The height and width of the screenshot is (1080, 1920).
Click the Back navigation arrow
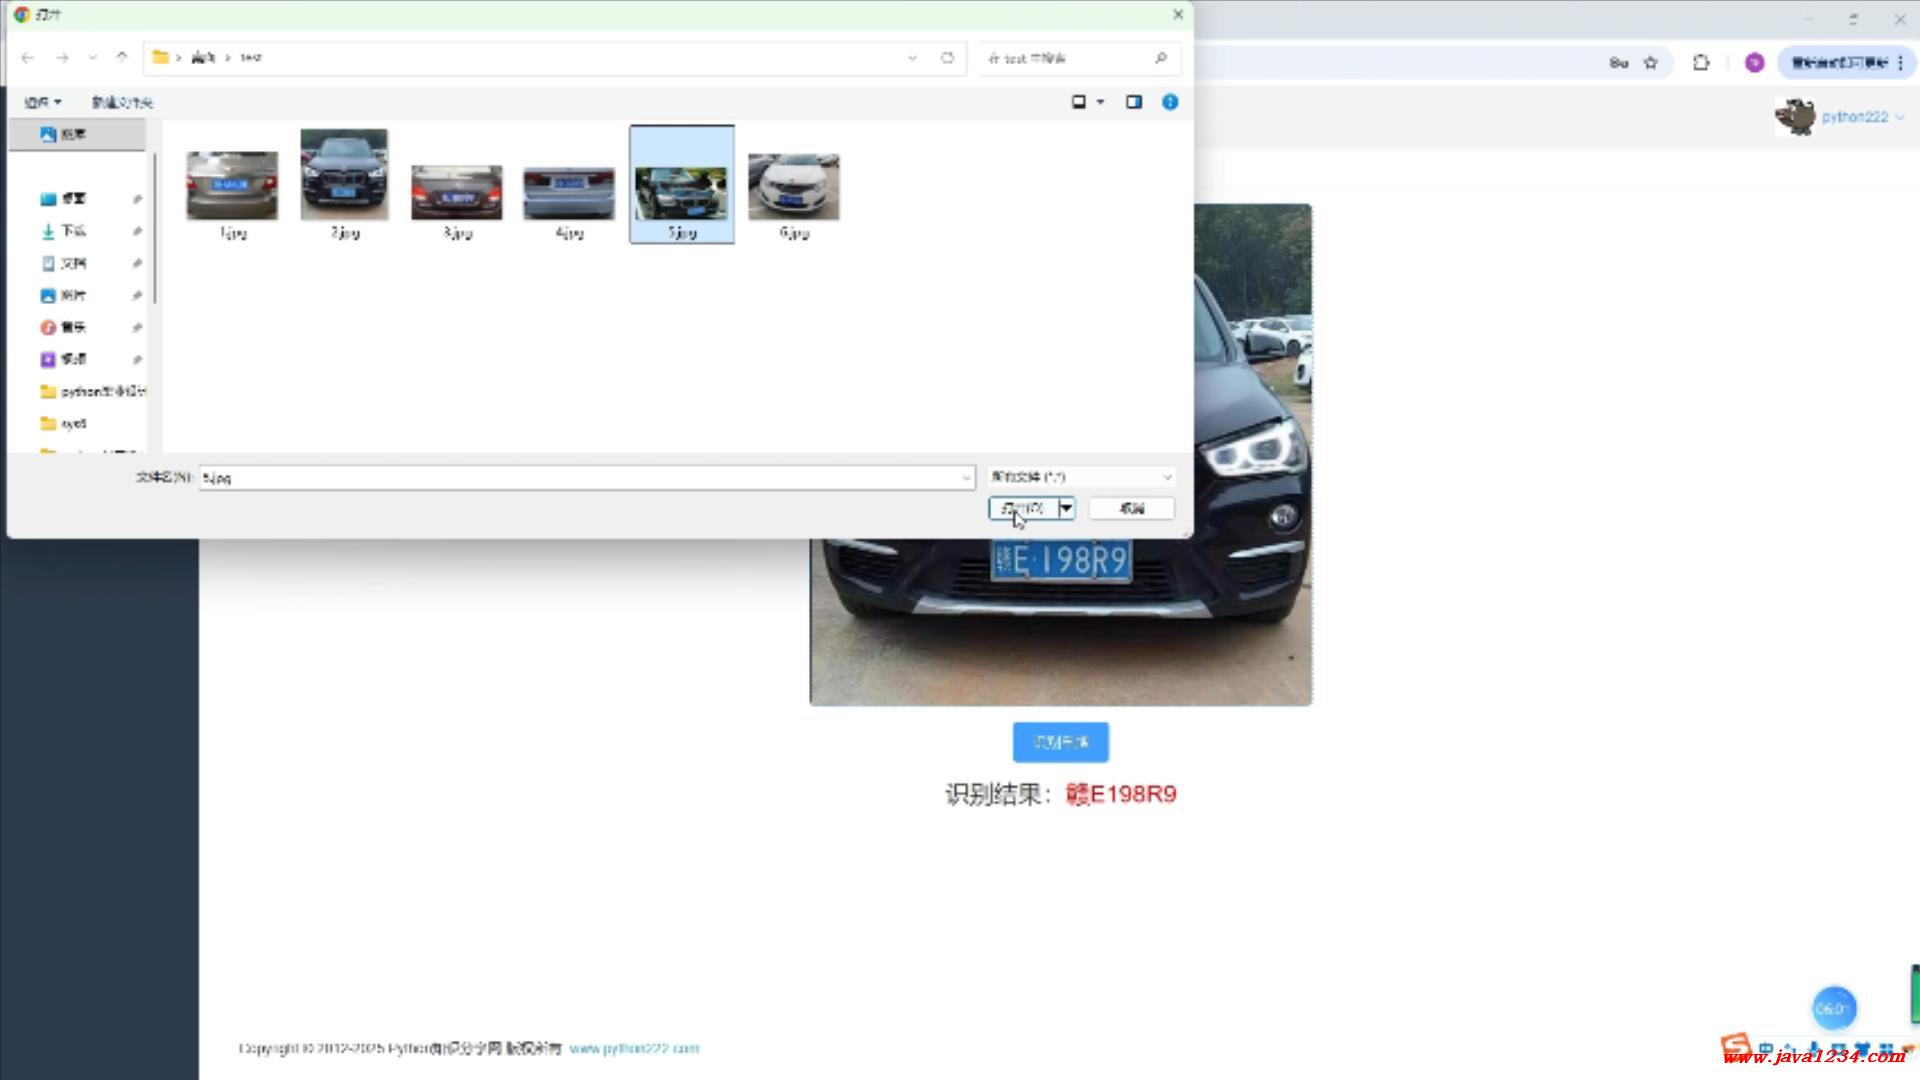pos(28,58)
